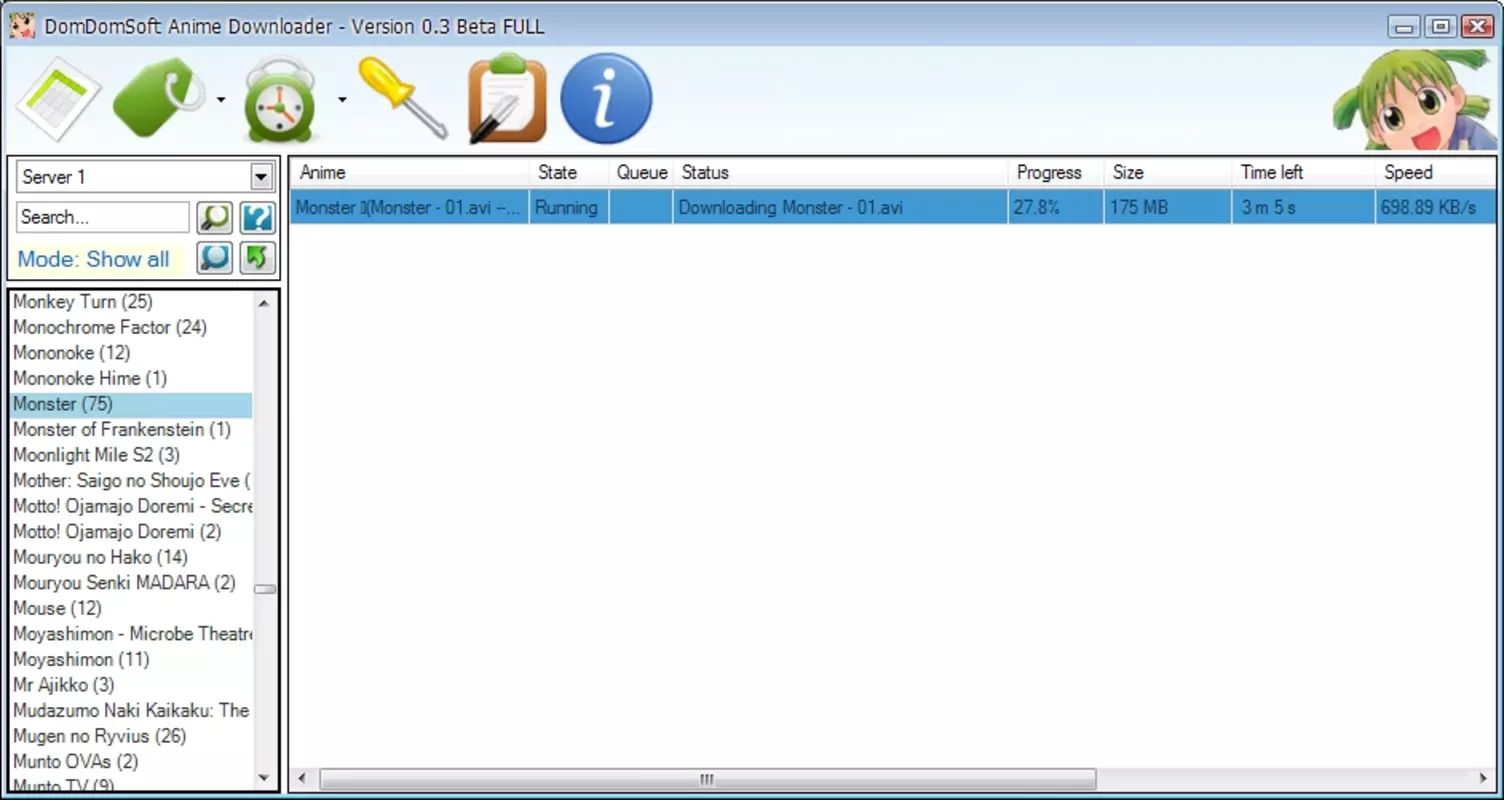Sort by the State column header

tap(568, 172)
